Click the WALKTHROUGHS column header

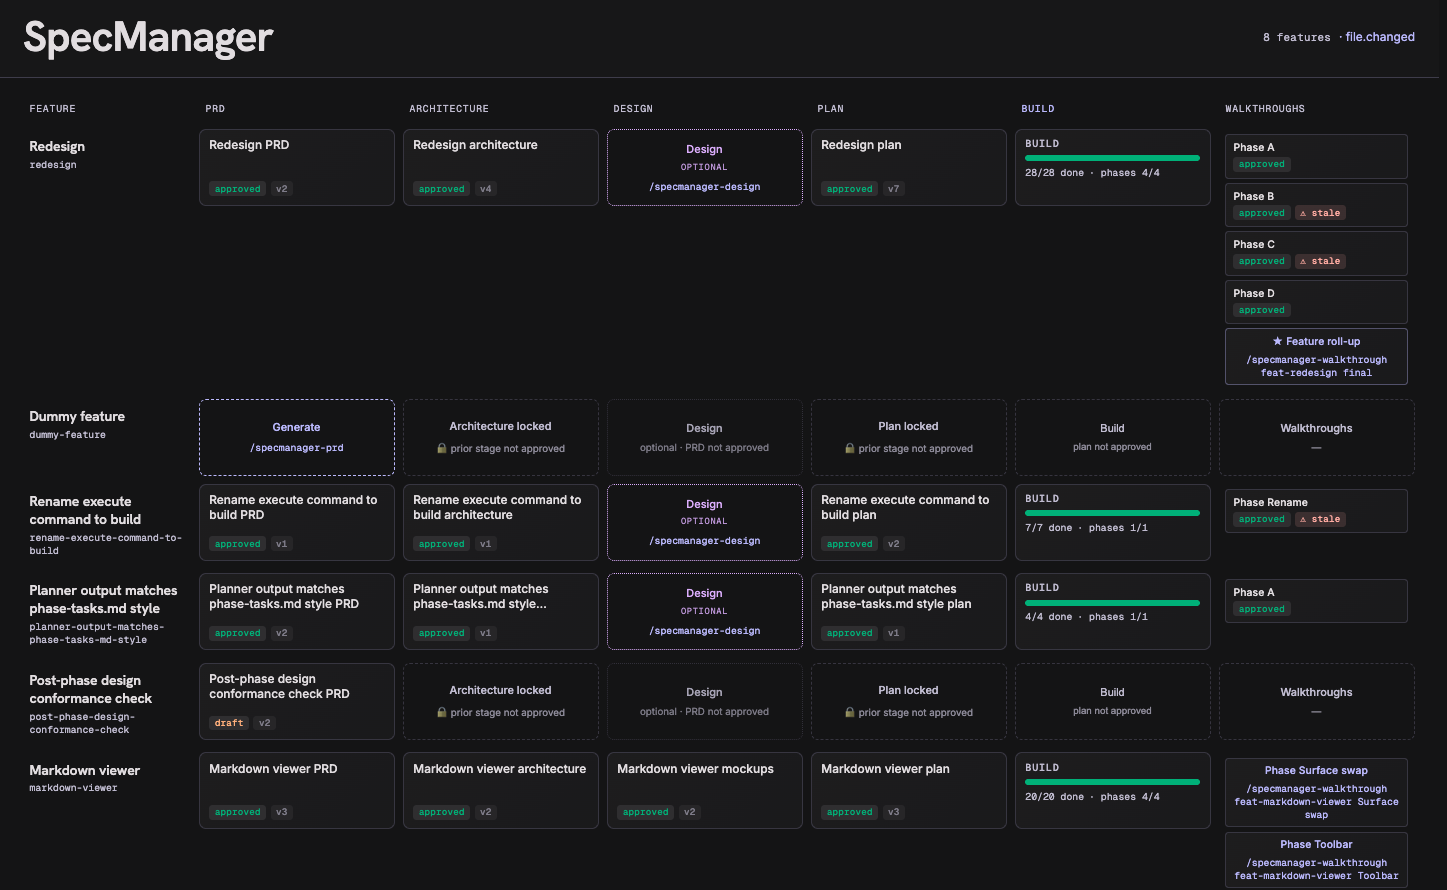coord(1265,108)
